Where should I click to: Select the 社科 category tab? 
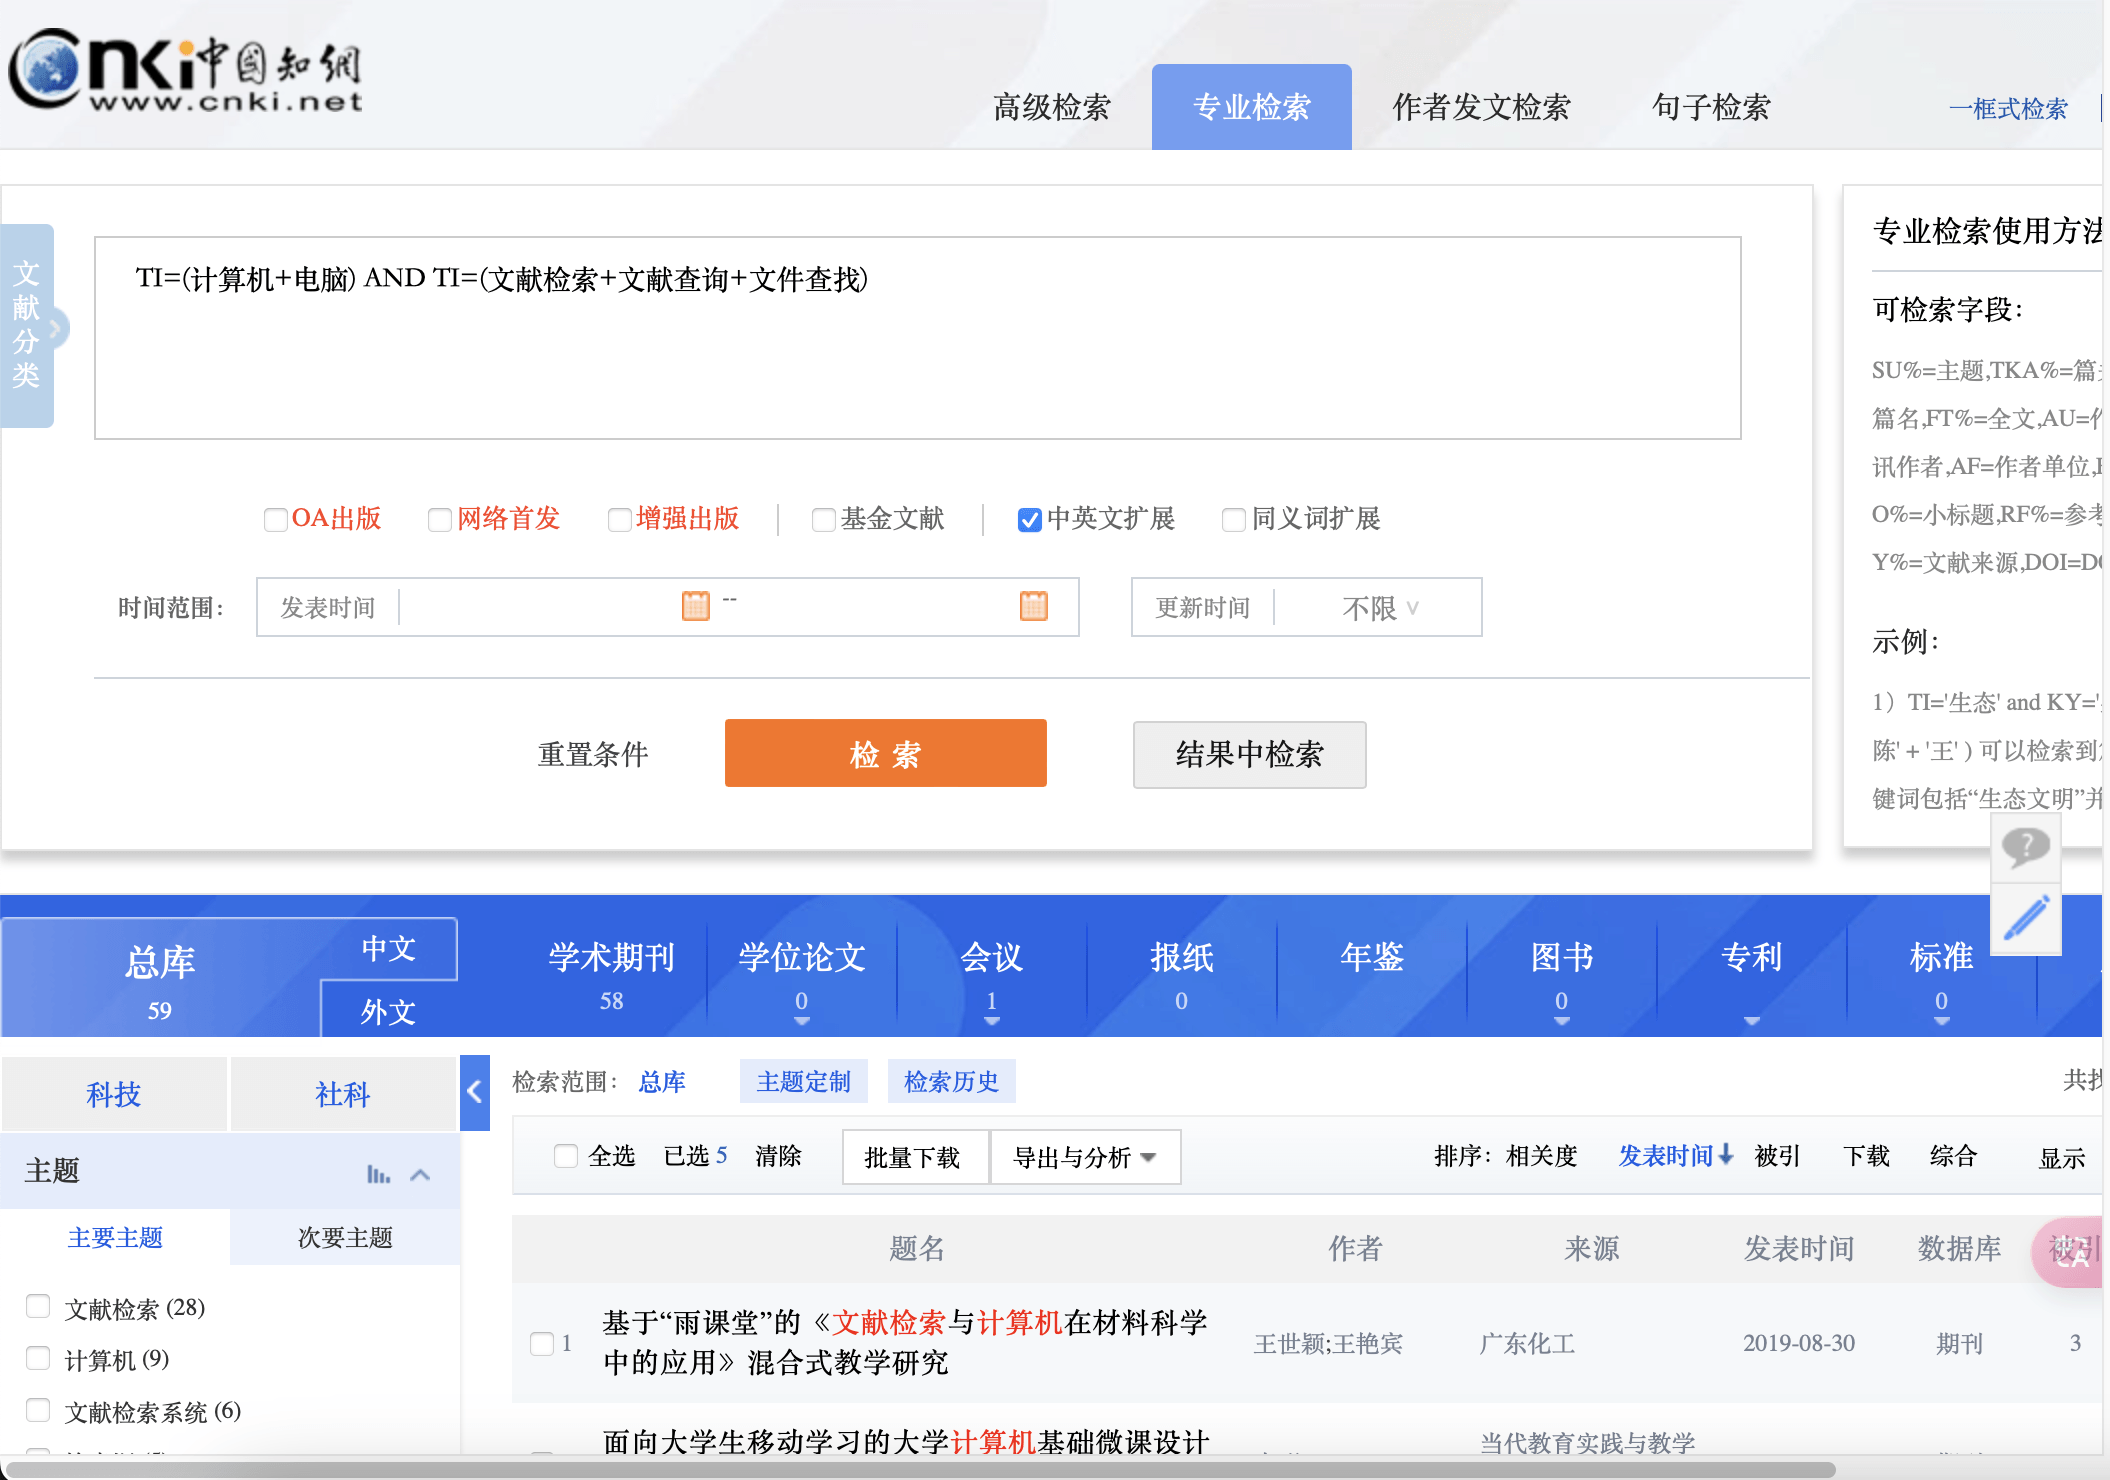point(343,1094)
